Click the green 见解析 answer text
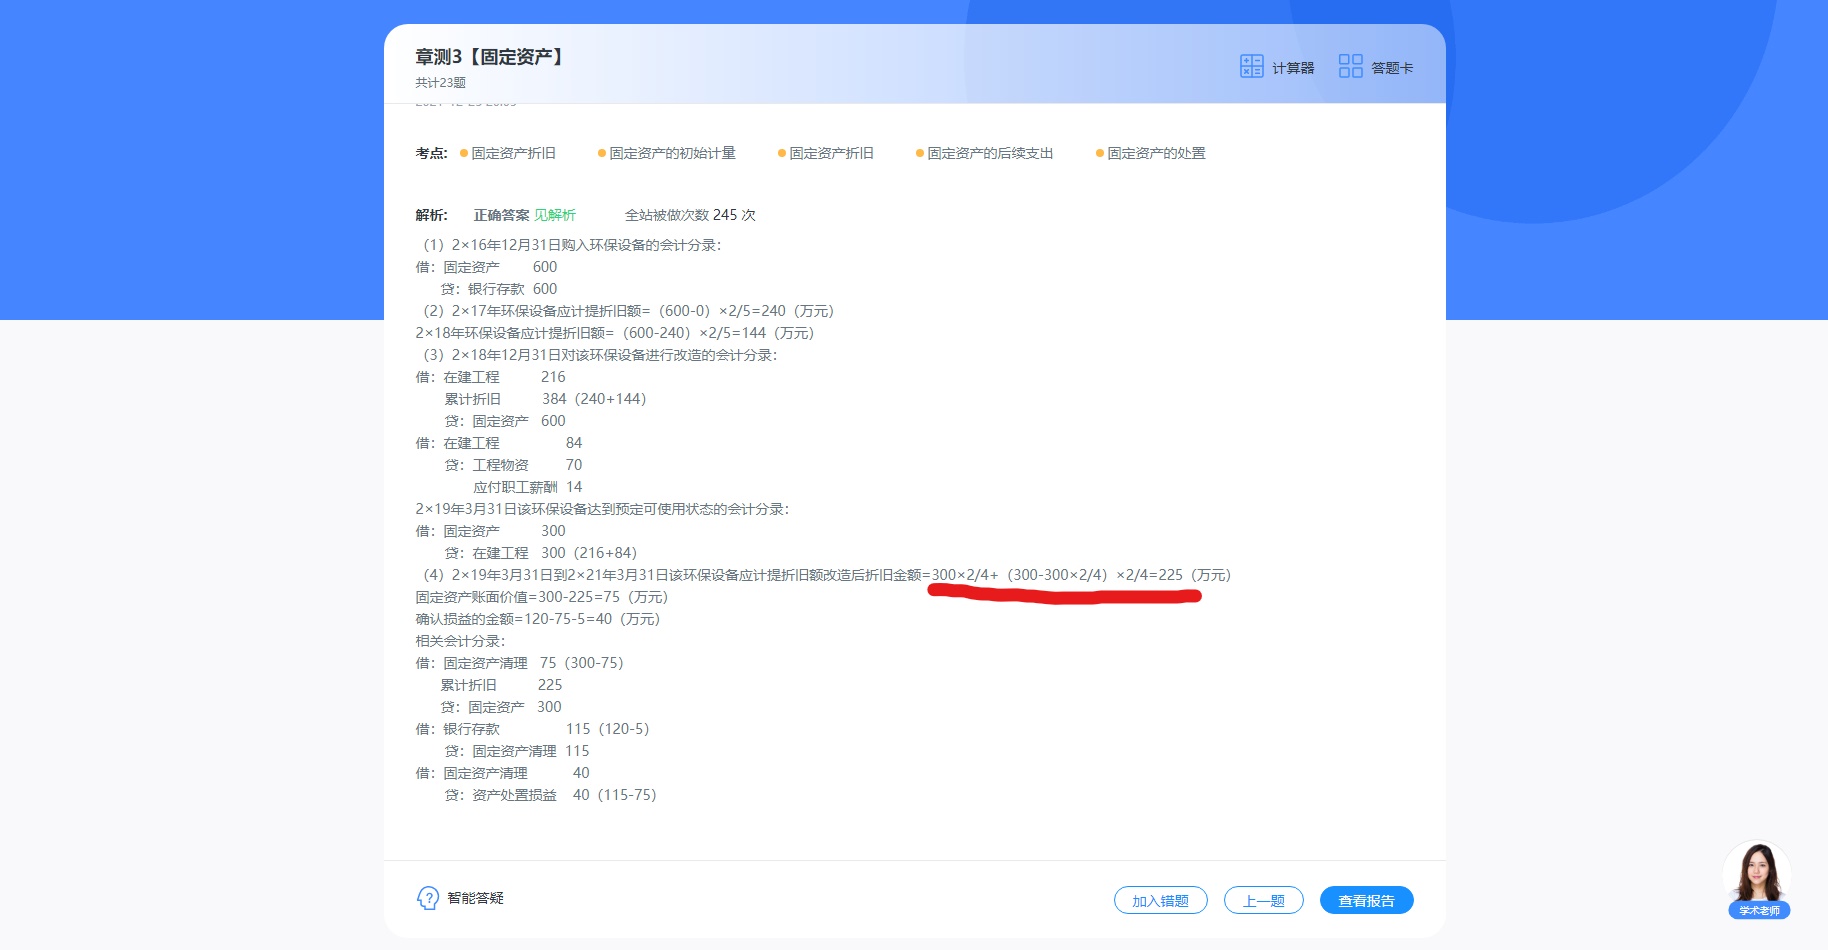Screen dimensions: 1828x950 pyautogui.click(x=555, y=215)
